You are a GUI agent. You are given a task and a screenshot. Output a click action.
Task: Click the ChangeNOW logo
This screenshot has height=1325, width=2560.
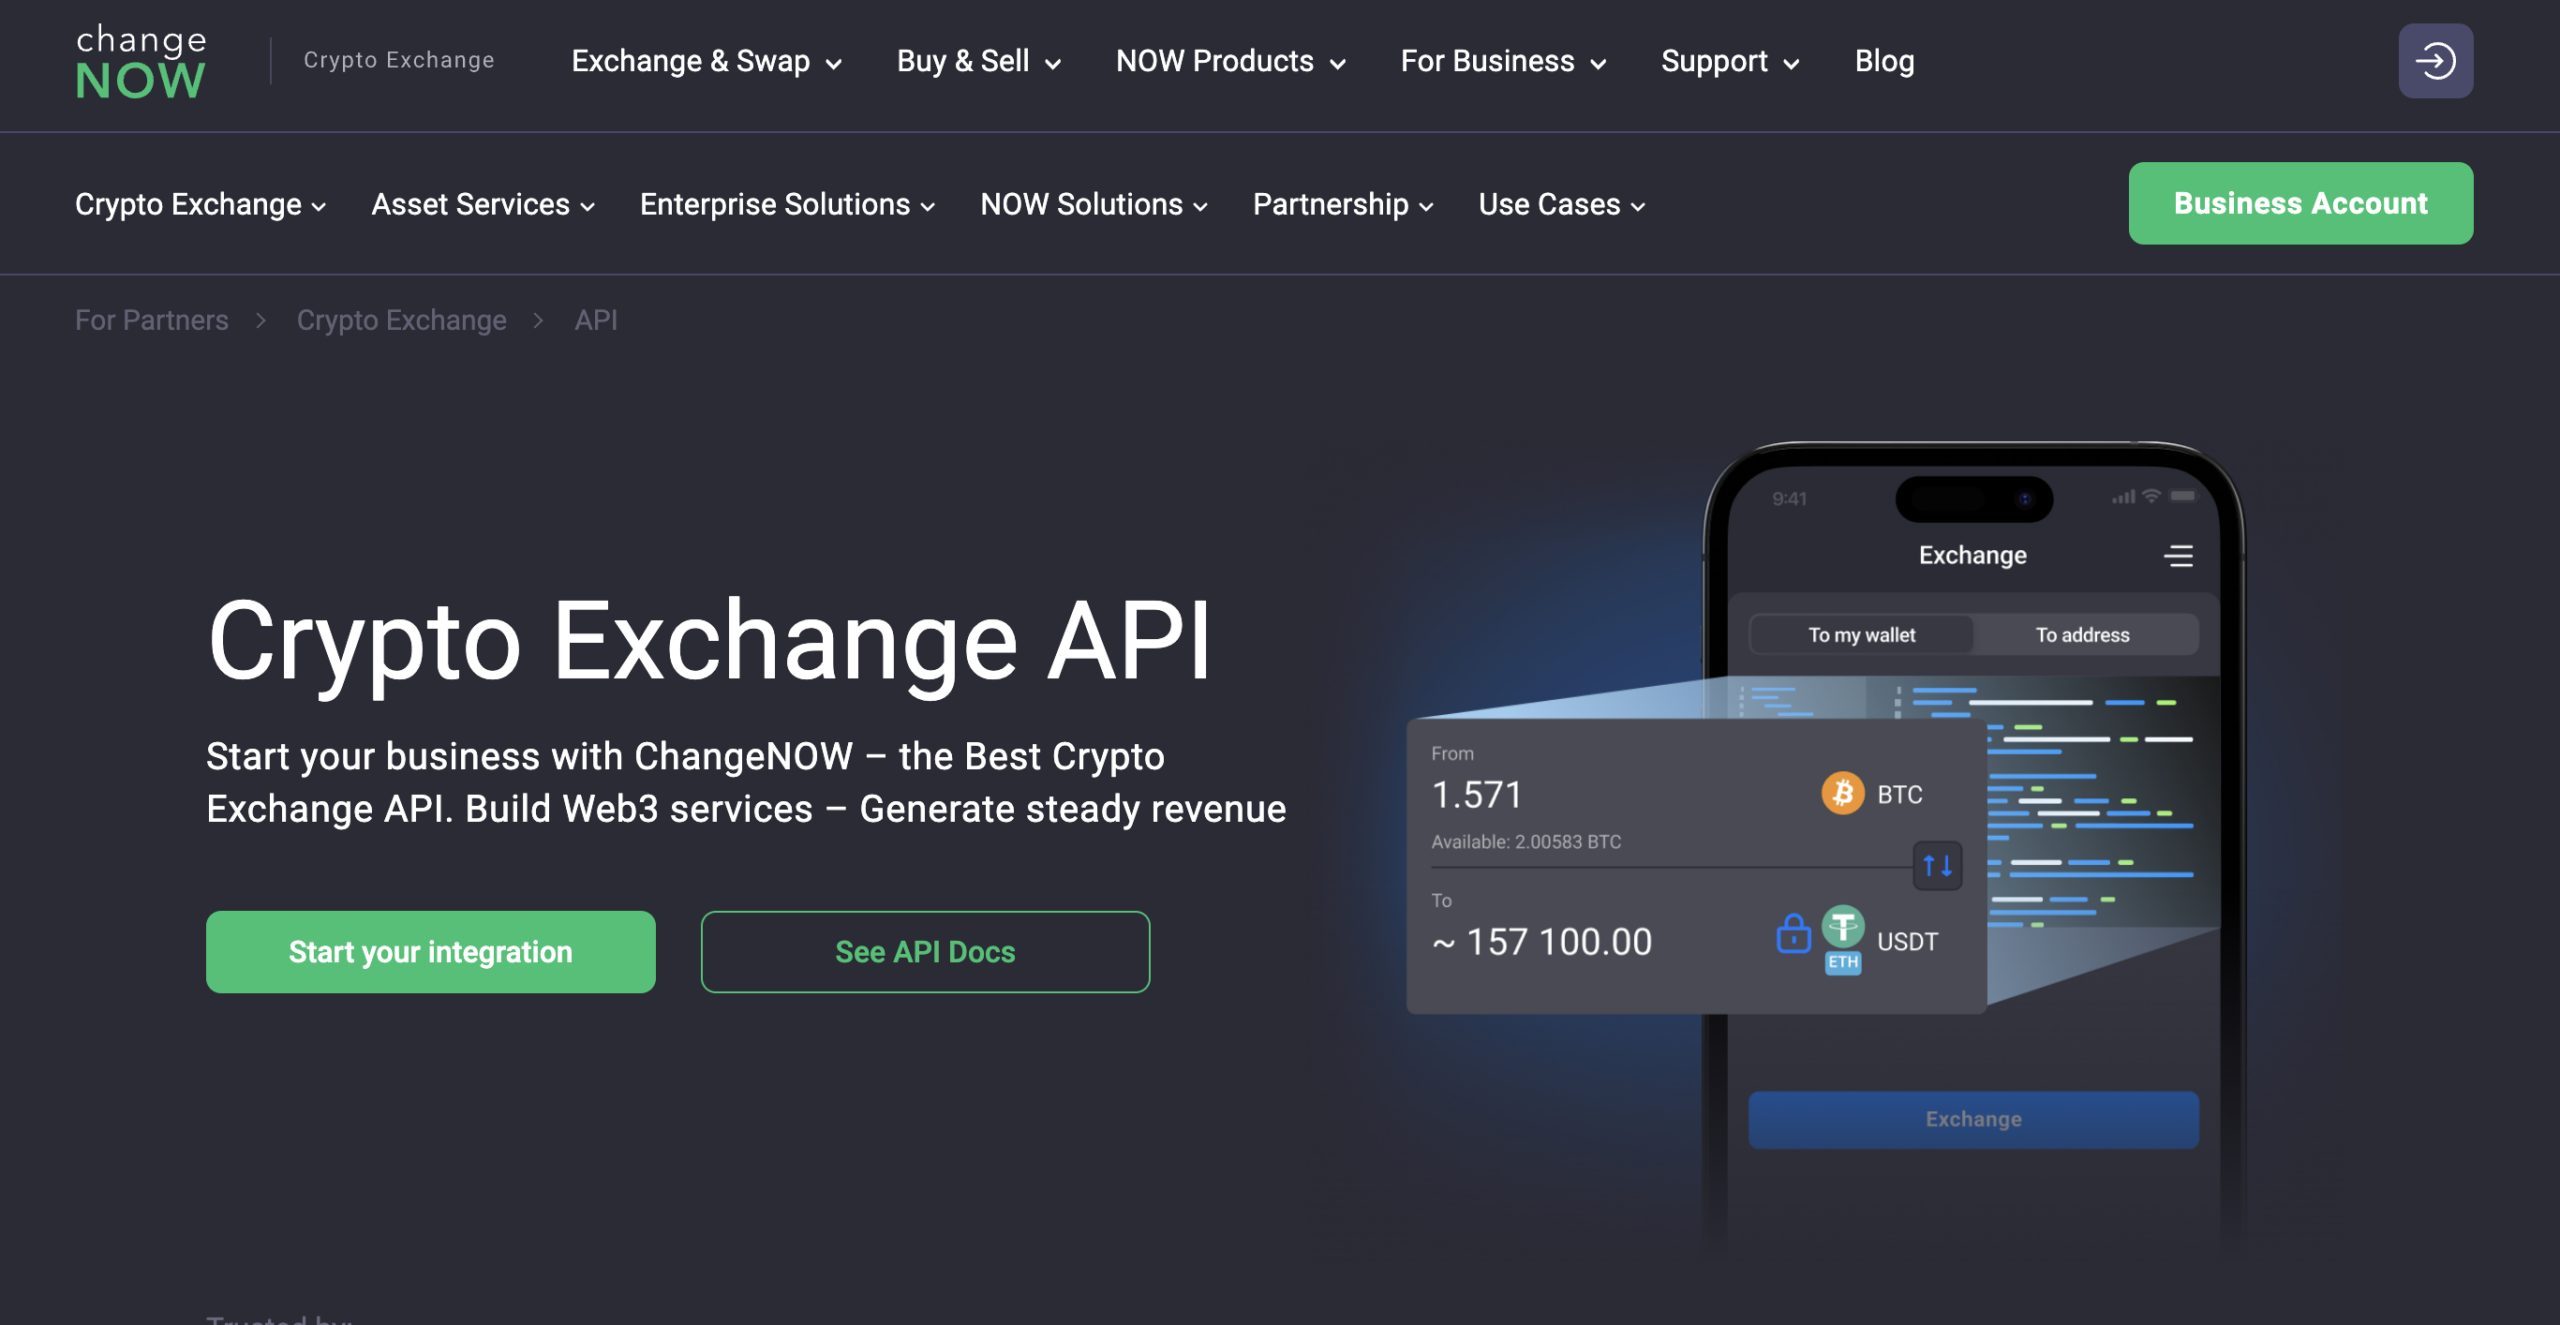(141, 62)
